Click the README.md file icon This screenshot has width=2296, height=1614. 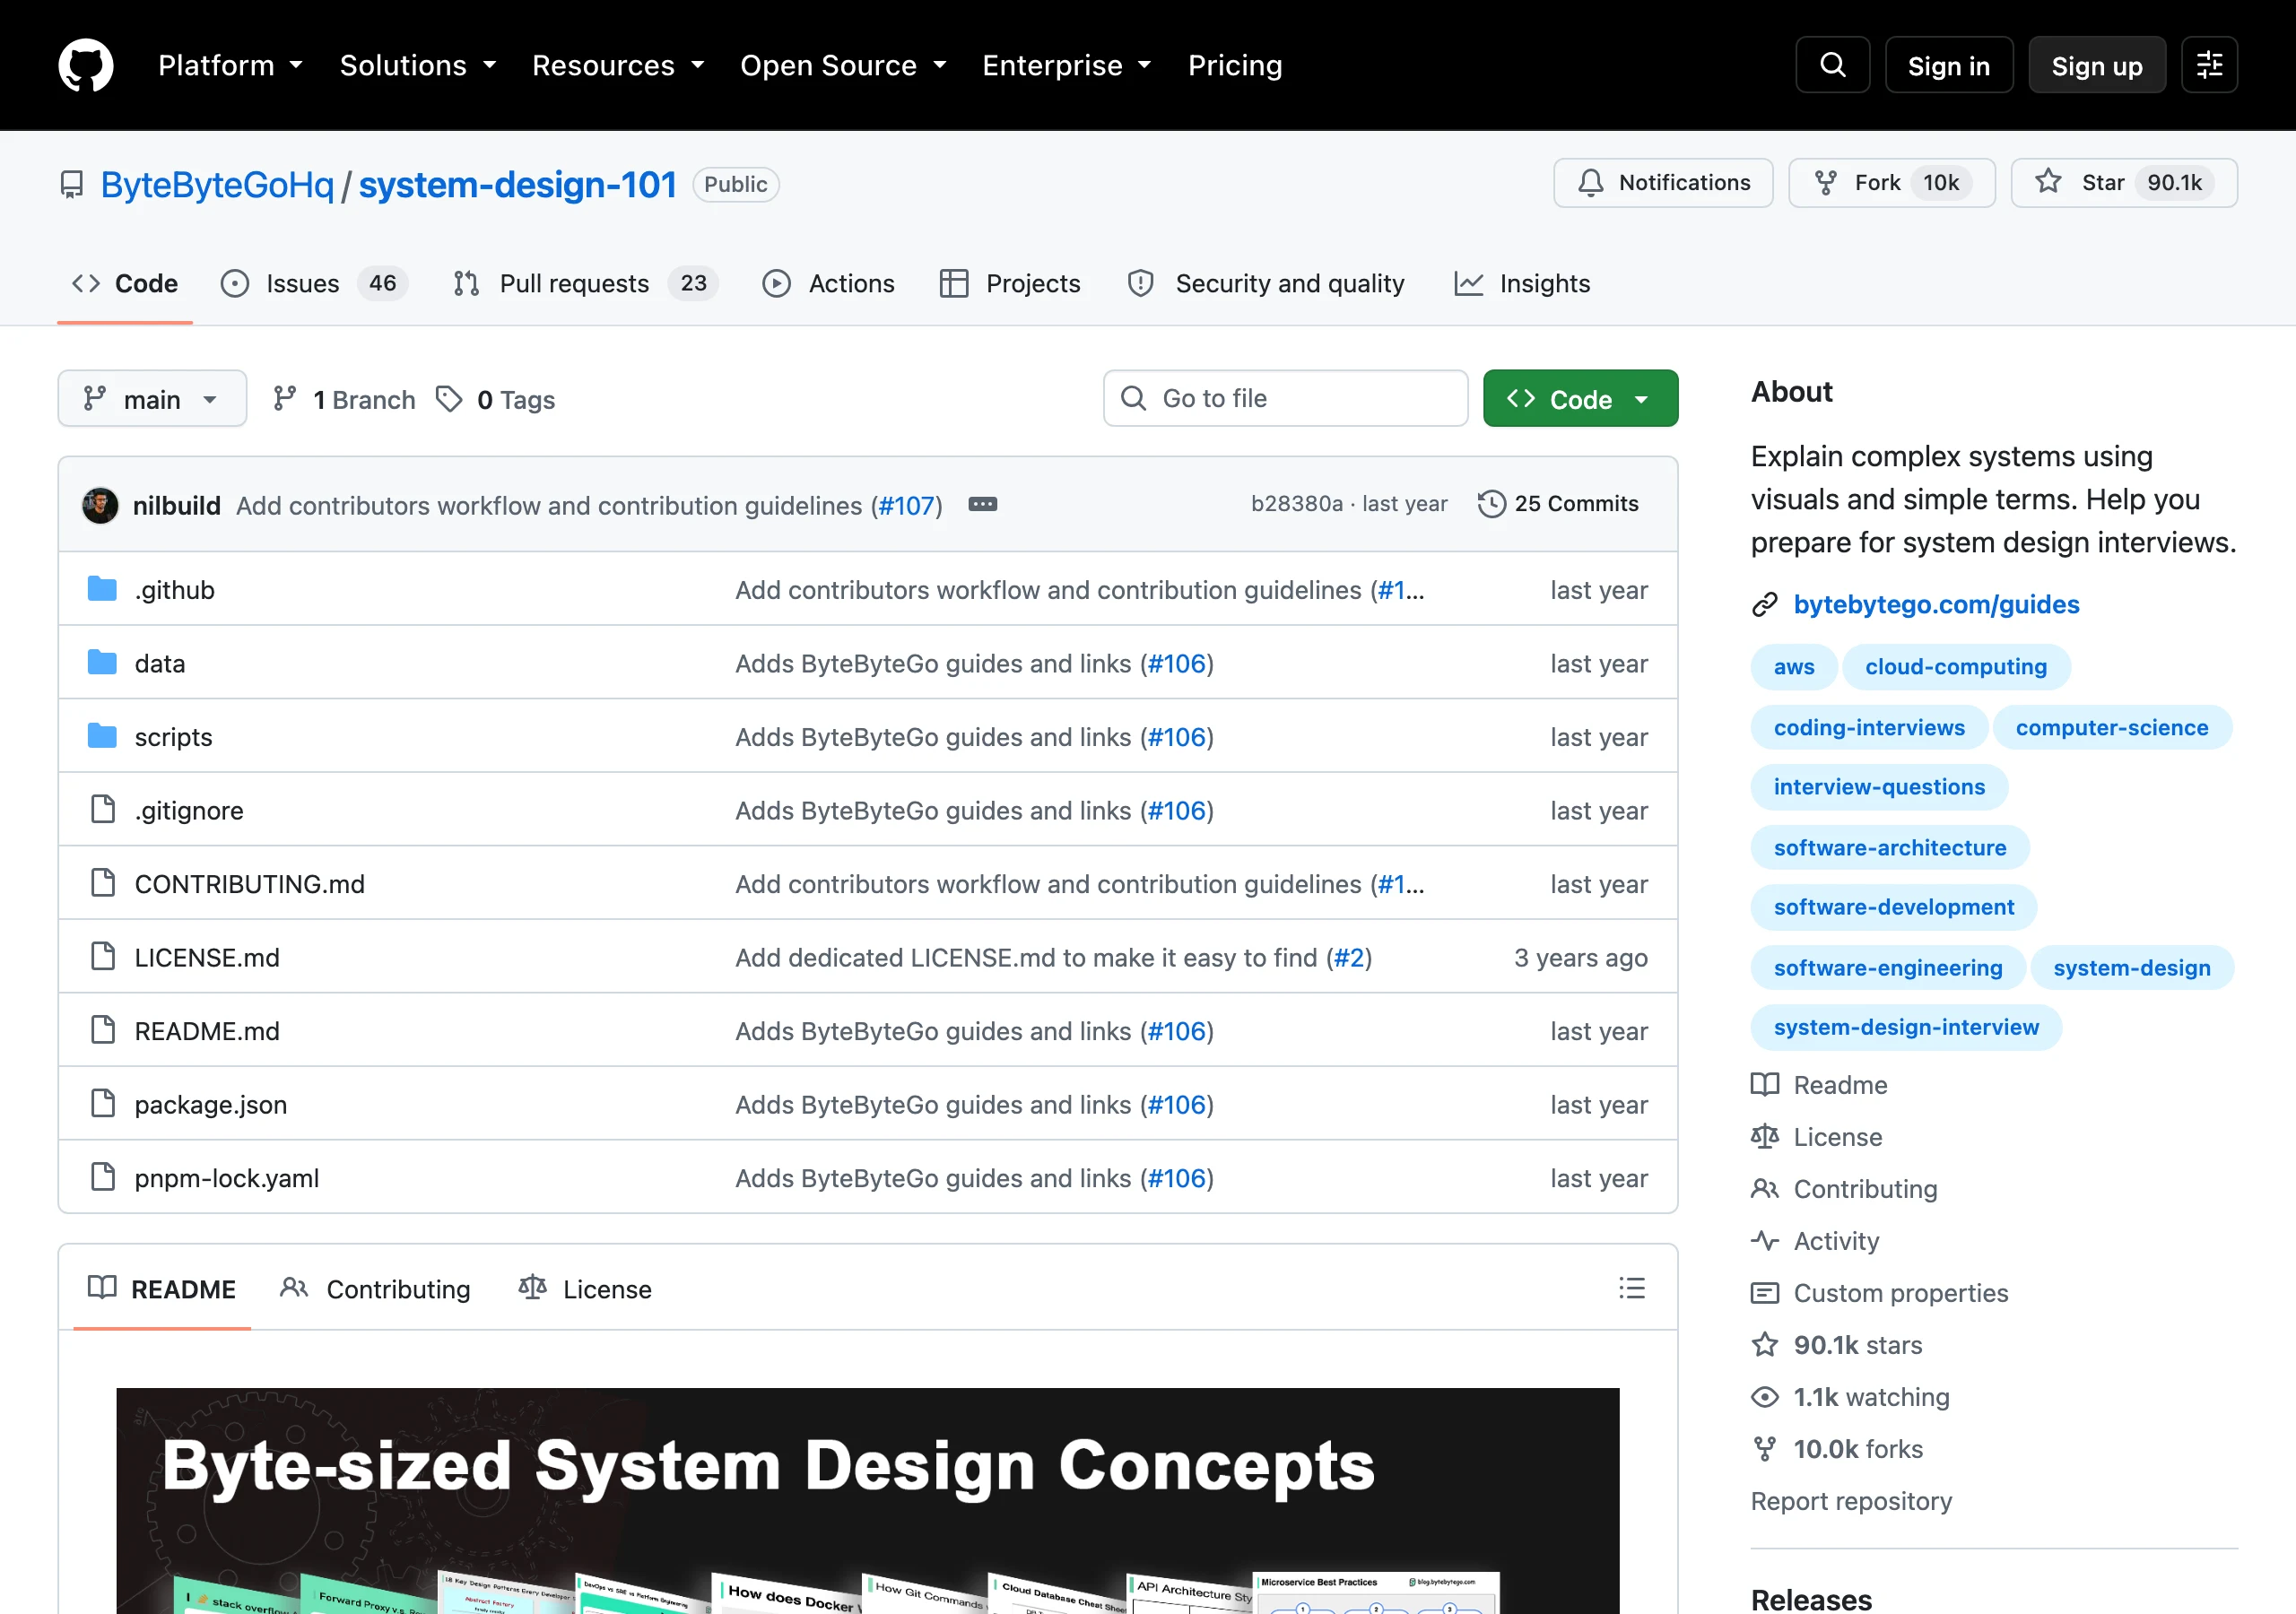click(103, 1030)
